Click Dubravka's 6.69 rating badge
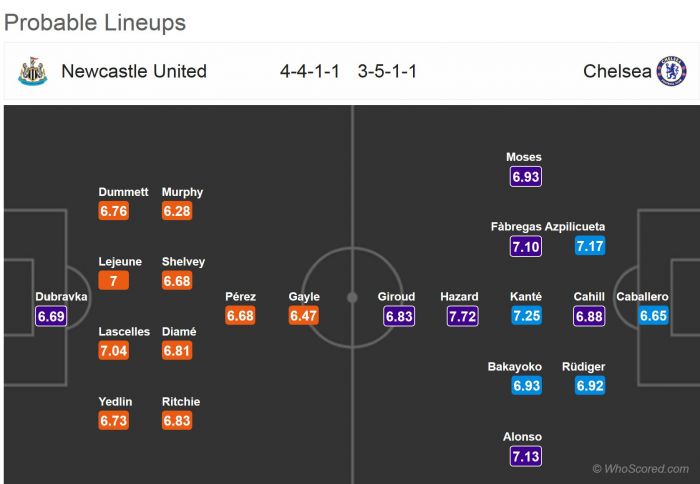 pyautogui.click(x=51, y=316)
